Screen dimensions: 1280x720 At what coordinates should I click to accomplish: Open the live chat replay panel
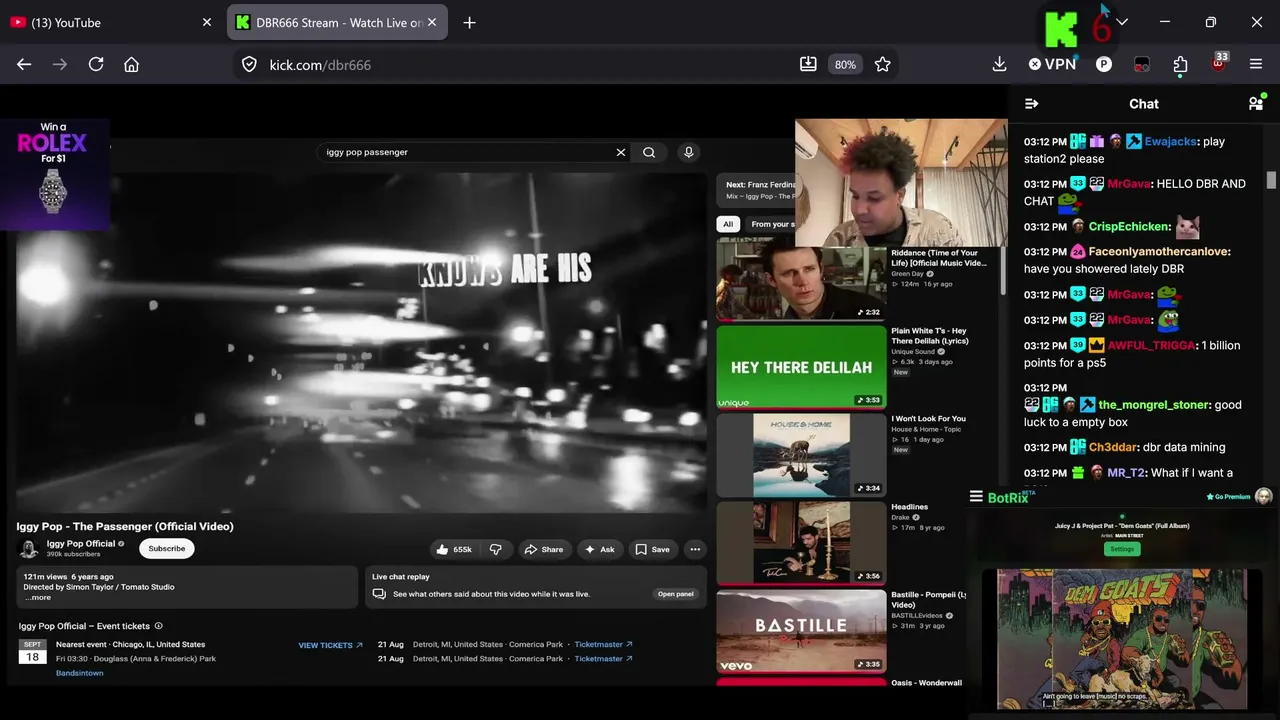click(x=676, y=594)
